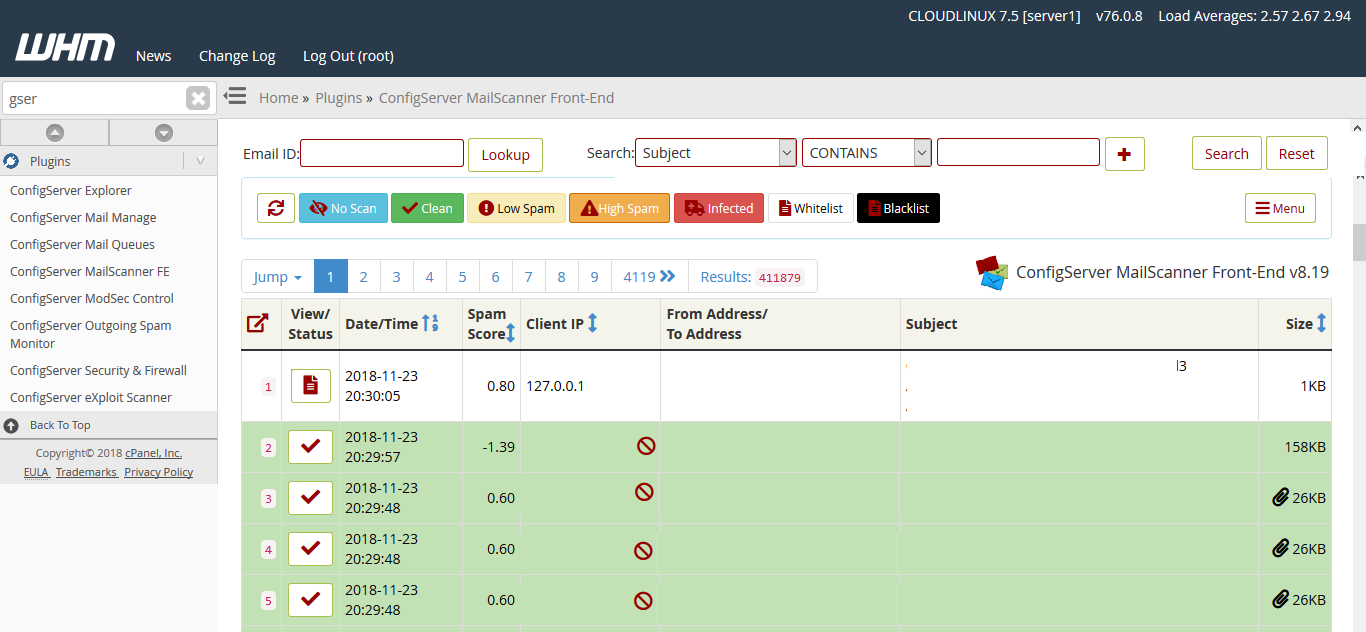The image size is (1366, 632).
Task: Go to page 5
Action: click(x=463, y=277)
